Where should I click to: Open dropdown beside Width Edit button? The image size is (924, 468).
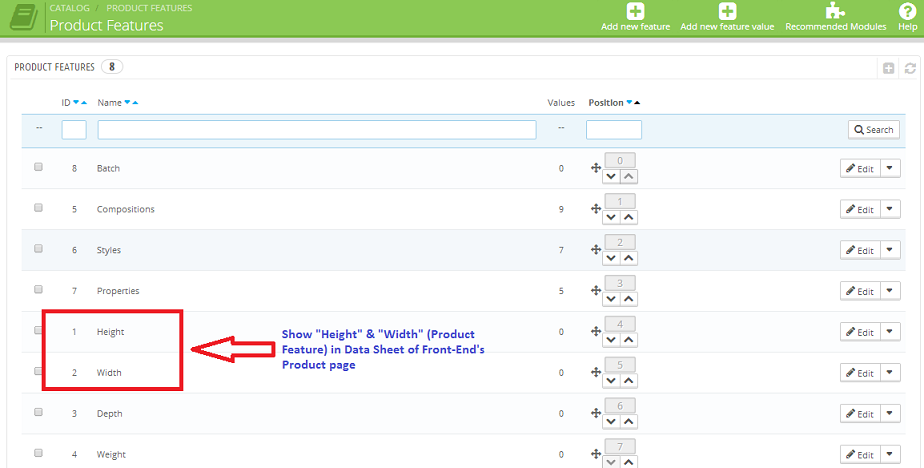click(x=890, y=373)
